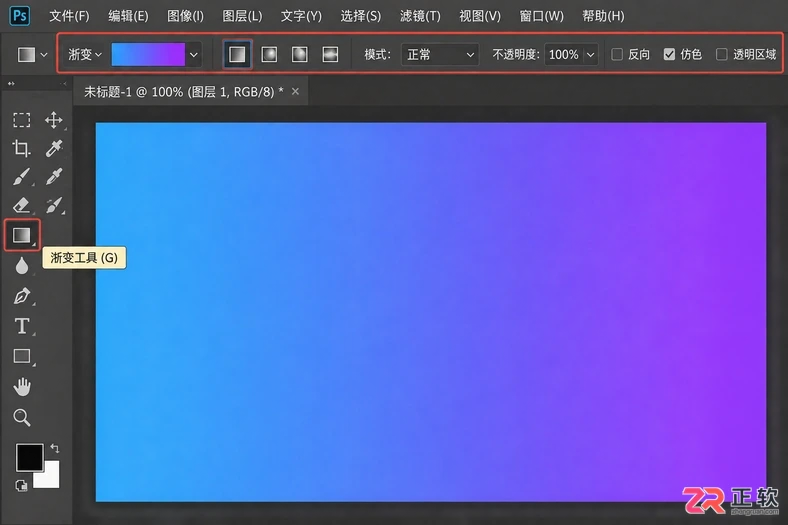788x525 pixels.
Task: Select the Eraser tool
Action: 22,205
